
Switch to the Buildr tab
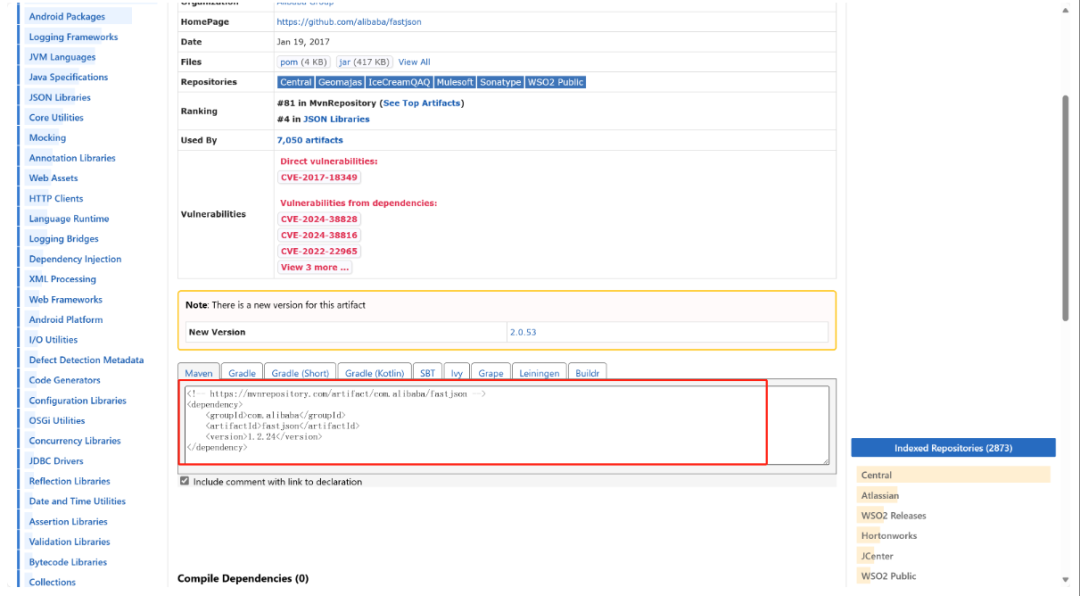pos(587,373)
